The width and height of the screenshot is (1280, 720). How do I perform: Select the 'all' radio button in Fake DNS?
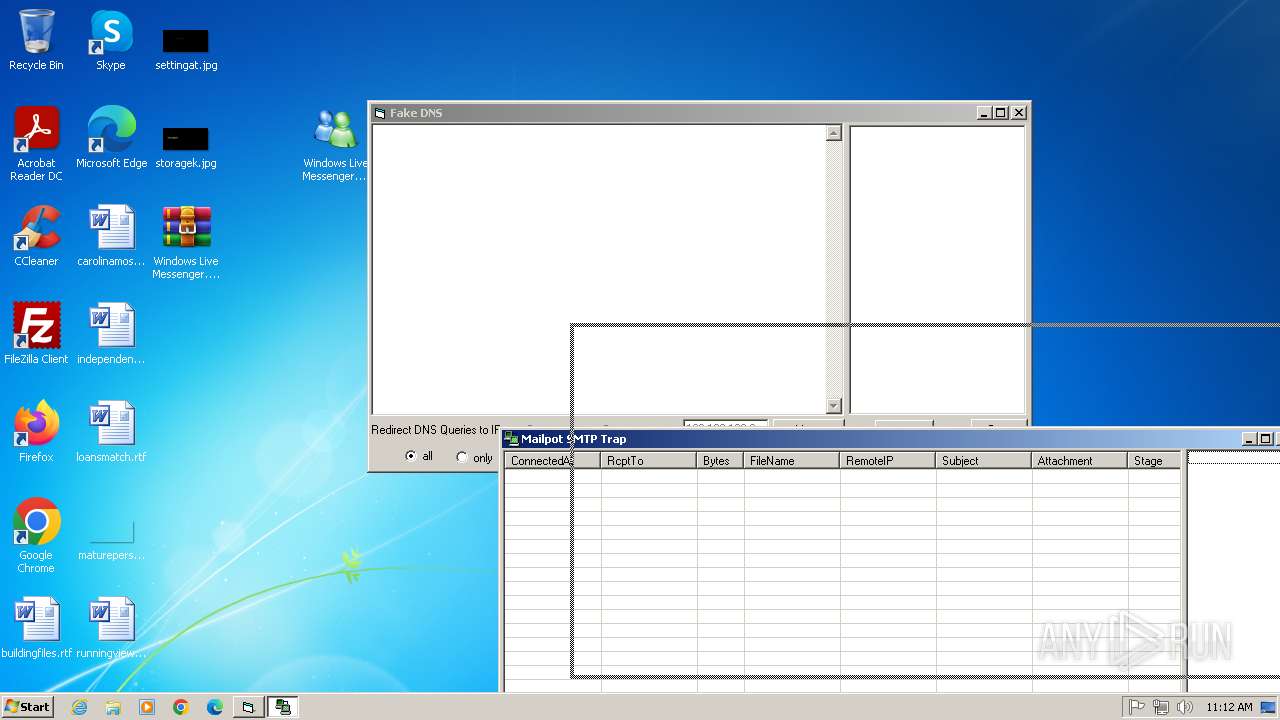(x=411, y=456)
